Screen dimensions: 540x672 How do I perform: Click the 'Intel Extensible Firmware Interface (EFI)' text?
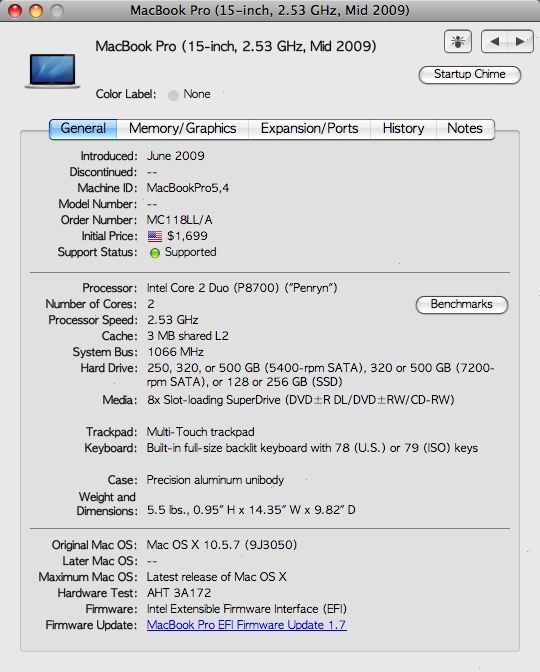[x=247, y=609]
